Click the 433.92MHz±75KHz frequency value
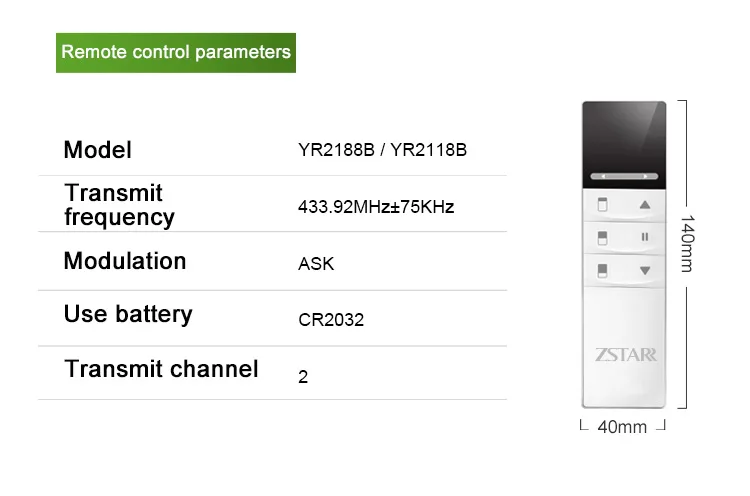Viewport: 750px width, 496px height. click(377, 208)
